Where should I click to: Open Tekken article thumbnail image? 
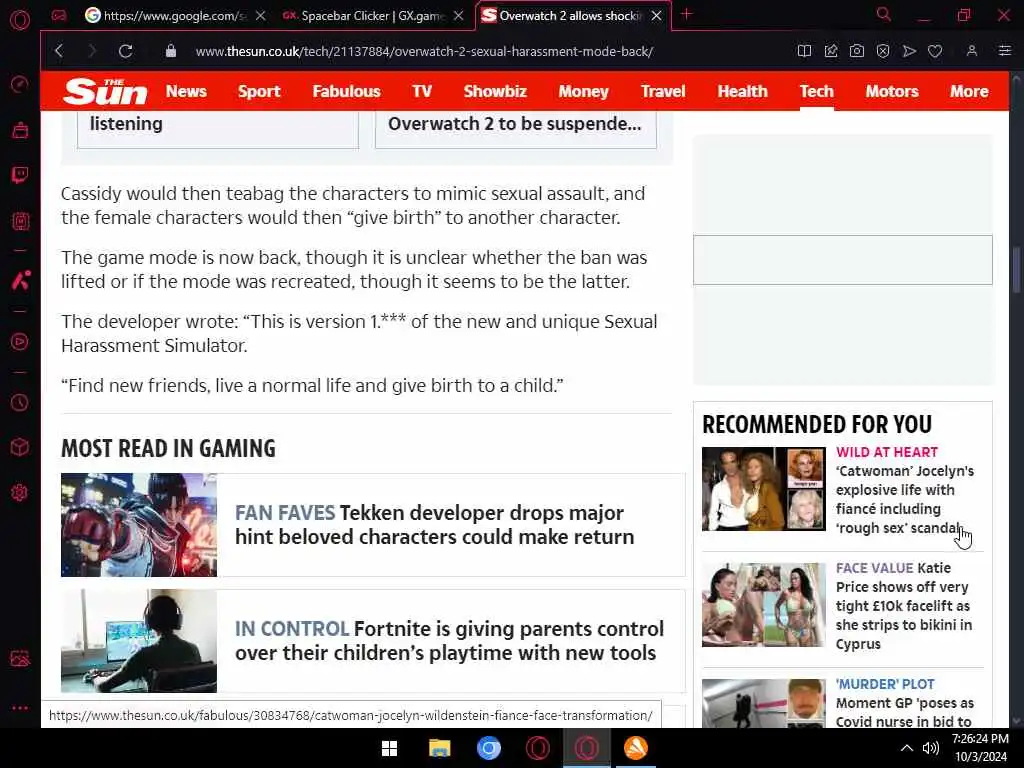click(x=138, y=524)
